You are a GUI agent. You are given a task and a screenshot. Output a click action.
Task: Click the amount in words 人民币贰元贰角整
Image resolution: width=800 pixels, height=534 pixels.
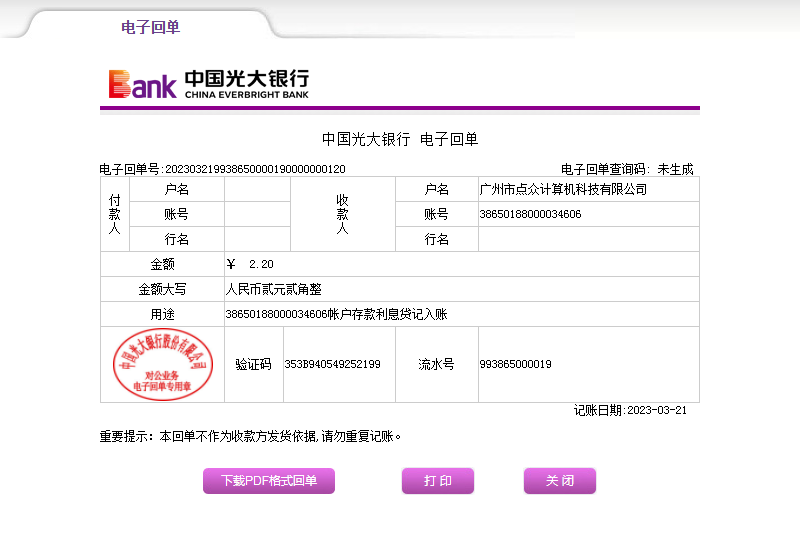pos(273,289)
